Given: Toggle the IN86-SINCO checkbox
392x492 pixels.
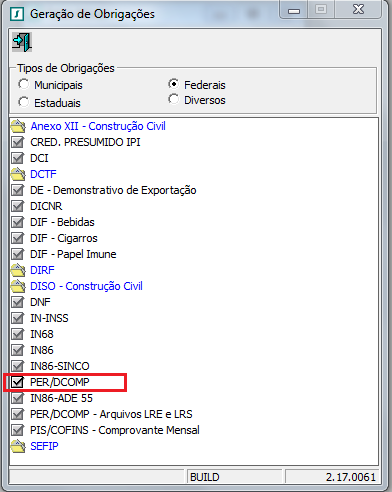Looking at the screenshot, I should point(17,366).
